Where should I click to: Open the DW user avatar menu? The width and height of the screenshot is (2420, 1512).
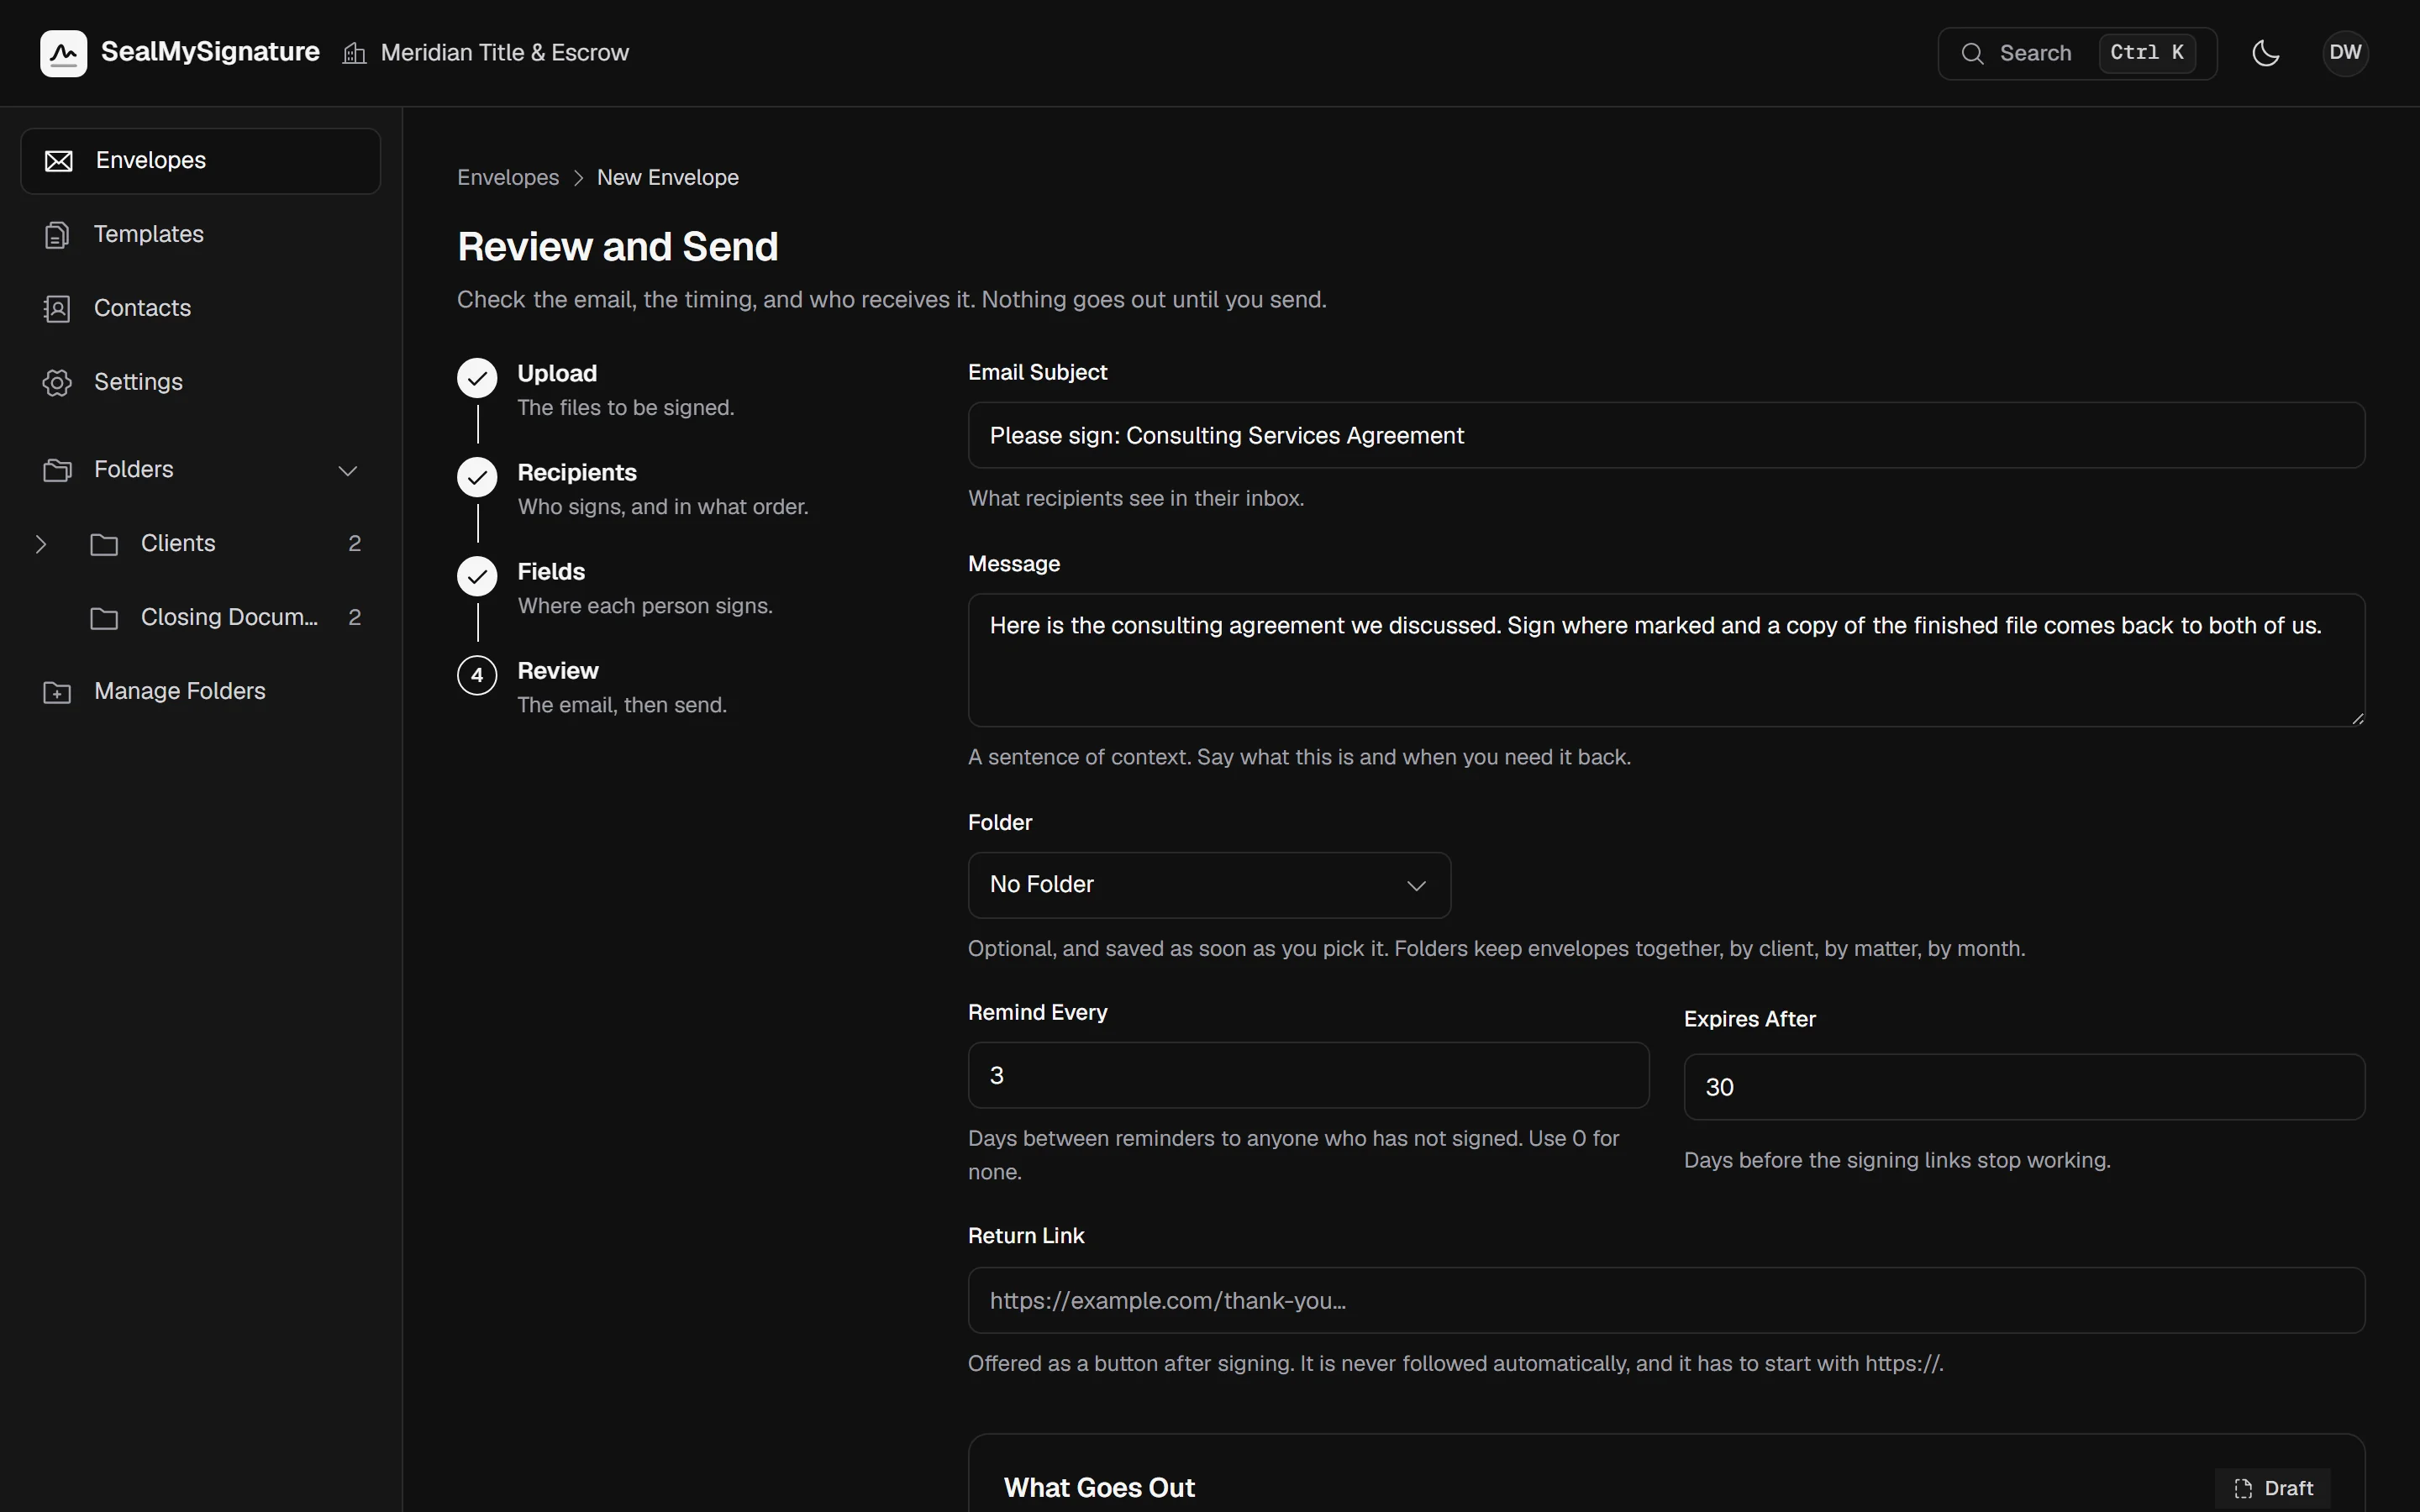click(2345, 53)
